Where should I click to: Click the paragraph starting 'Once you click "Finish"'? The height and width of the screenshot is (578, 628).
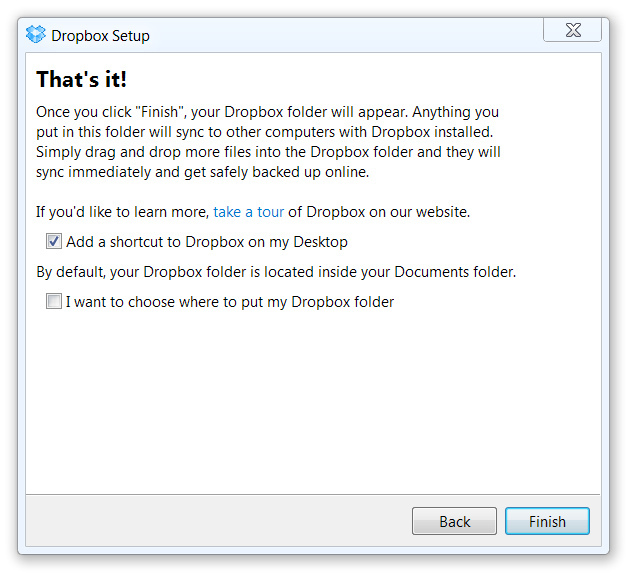(x=268, y=142)
